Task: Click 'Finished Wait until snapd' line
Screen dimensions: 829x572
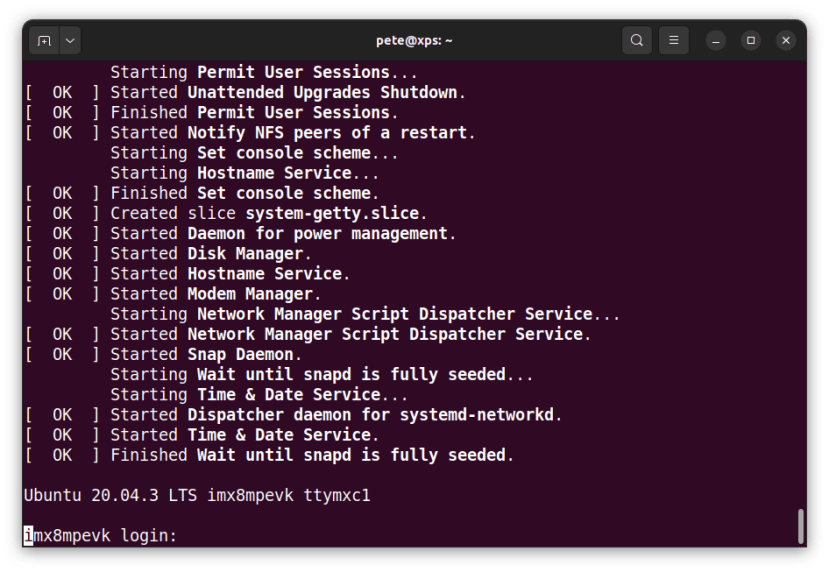Action: coord(311,455)
